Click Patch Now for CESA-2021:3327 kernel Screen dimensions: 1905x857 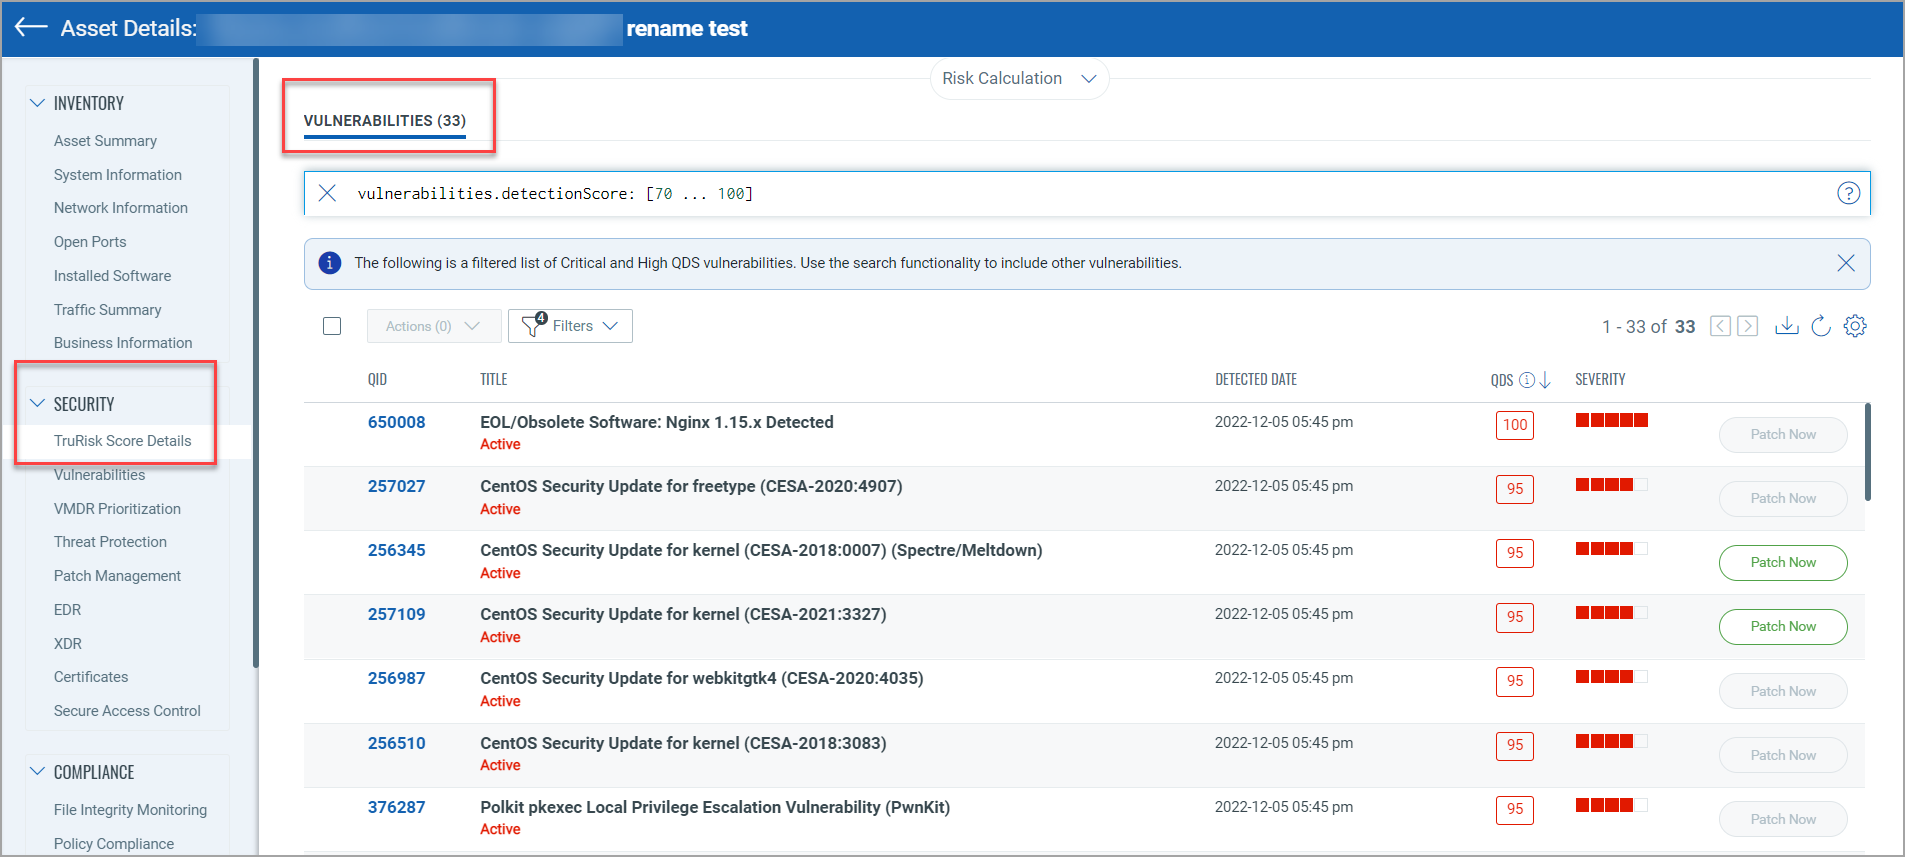click(1782, 627)
